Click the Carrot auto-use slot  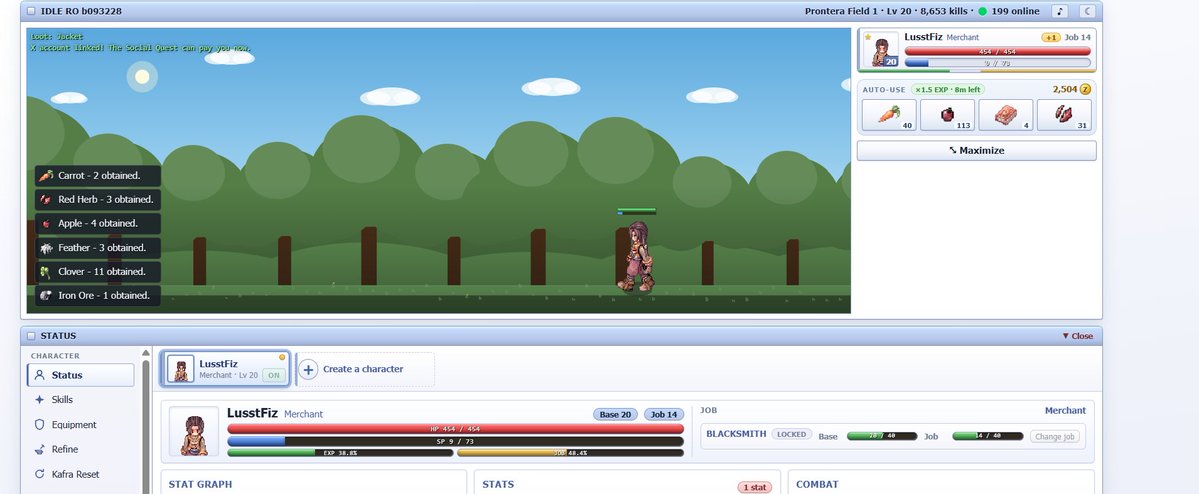click(x=889, y=115)
